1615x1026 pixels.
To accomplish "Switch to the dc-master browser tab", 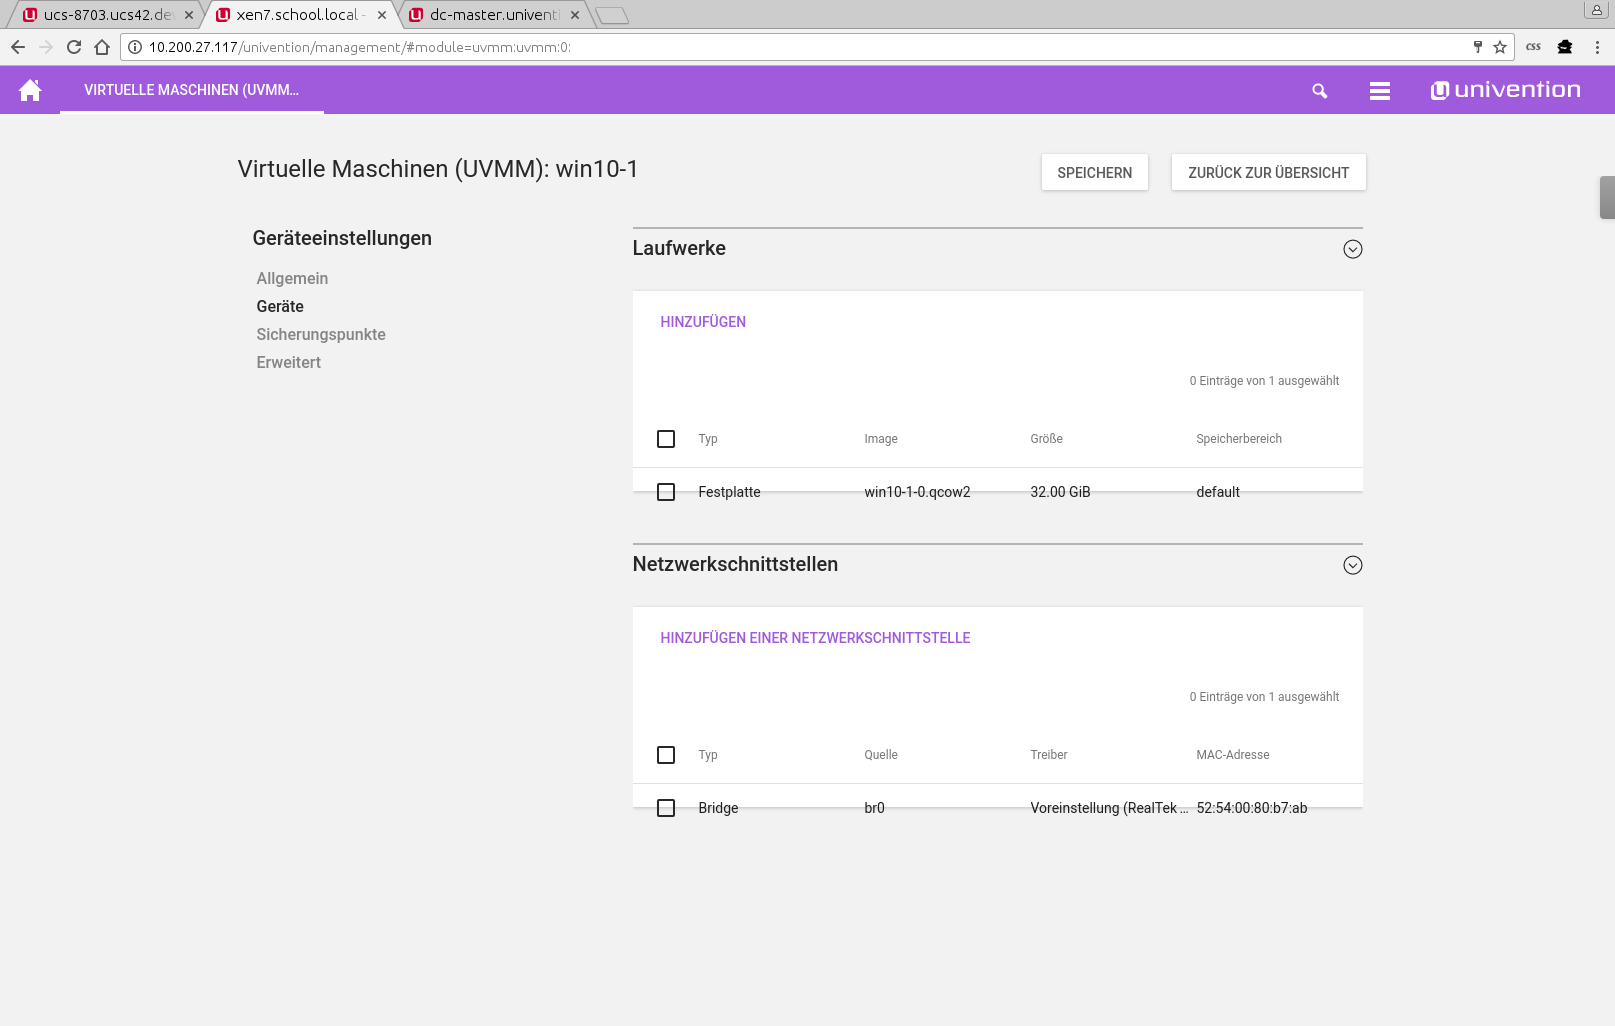I will [493, 15].
